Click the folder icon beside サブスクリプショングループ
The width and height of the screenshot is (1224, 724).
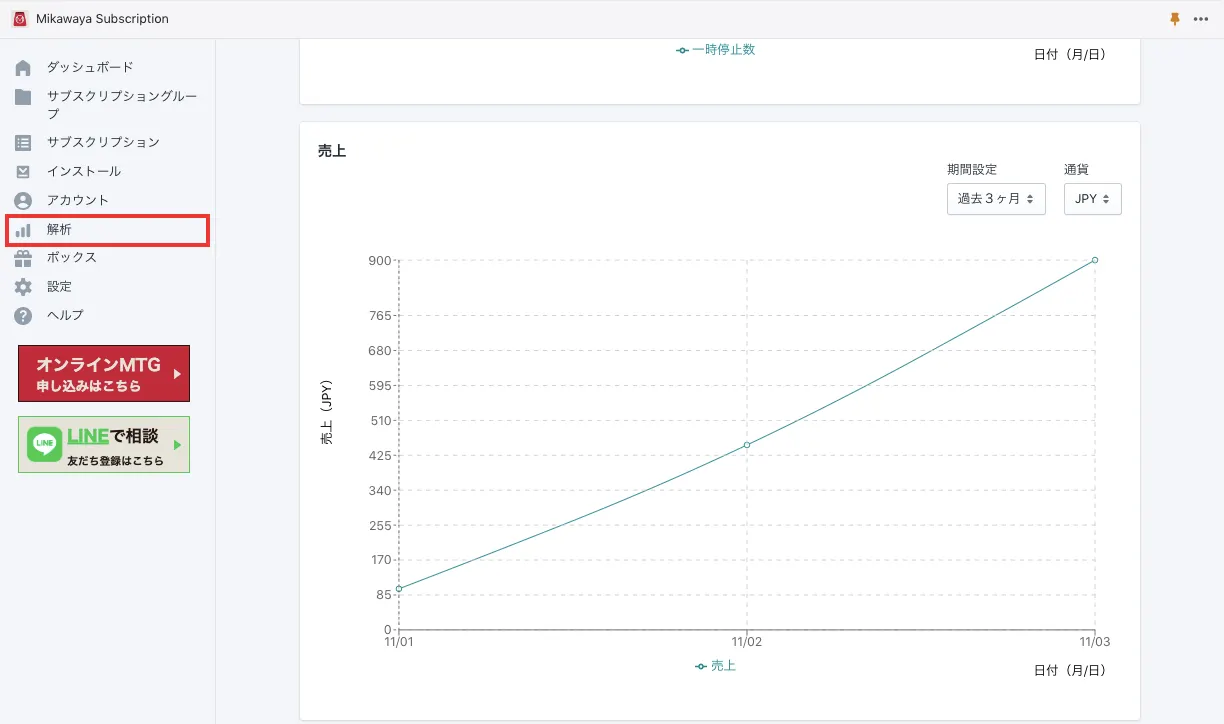23,97
